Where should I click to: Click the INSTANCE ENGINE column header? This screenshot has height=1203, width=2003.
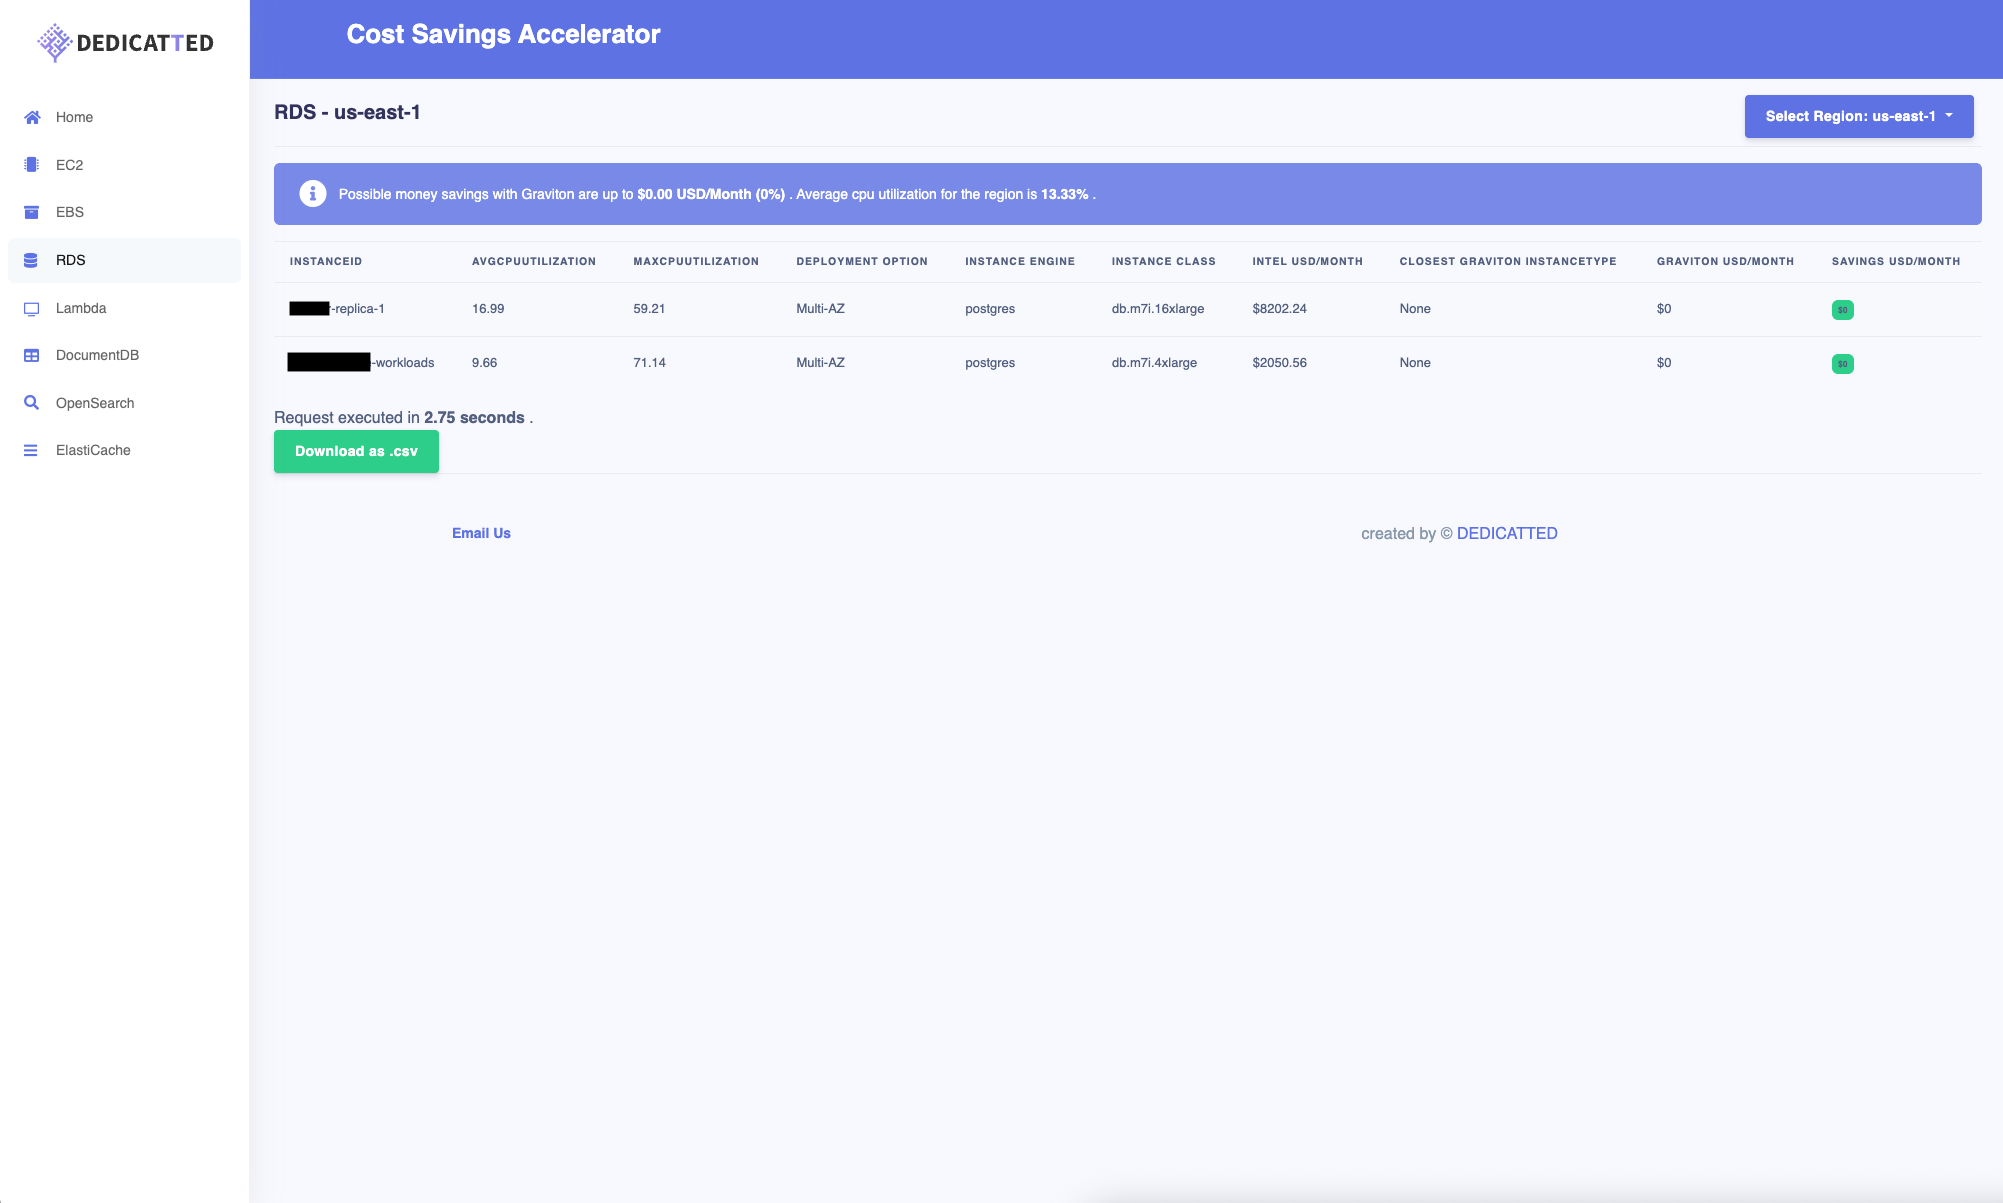pyautogui.click(x=1020, y=261)
